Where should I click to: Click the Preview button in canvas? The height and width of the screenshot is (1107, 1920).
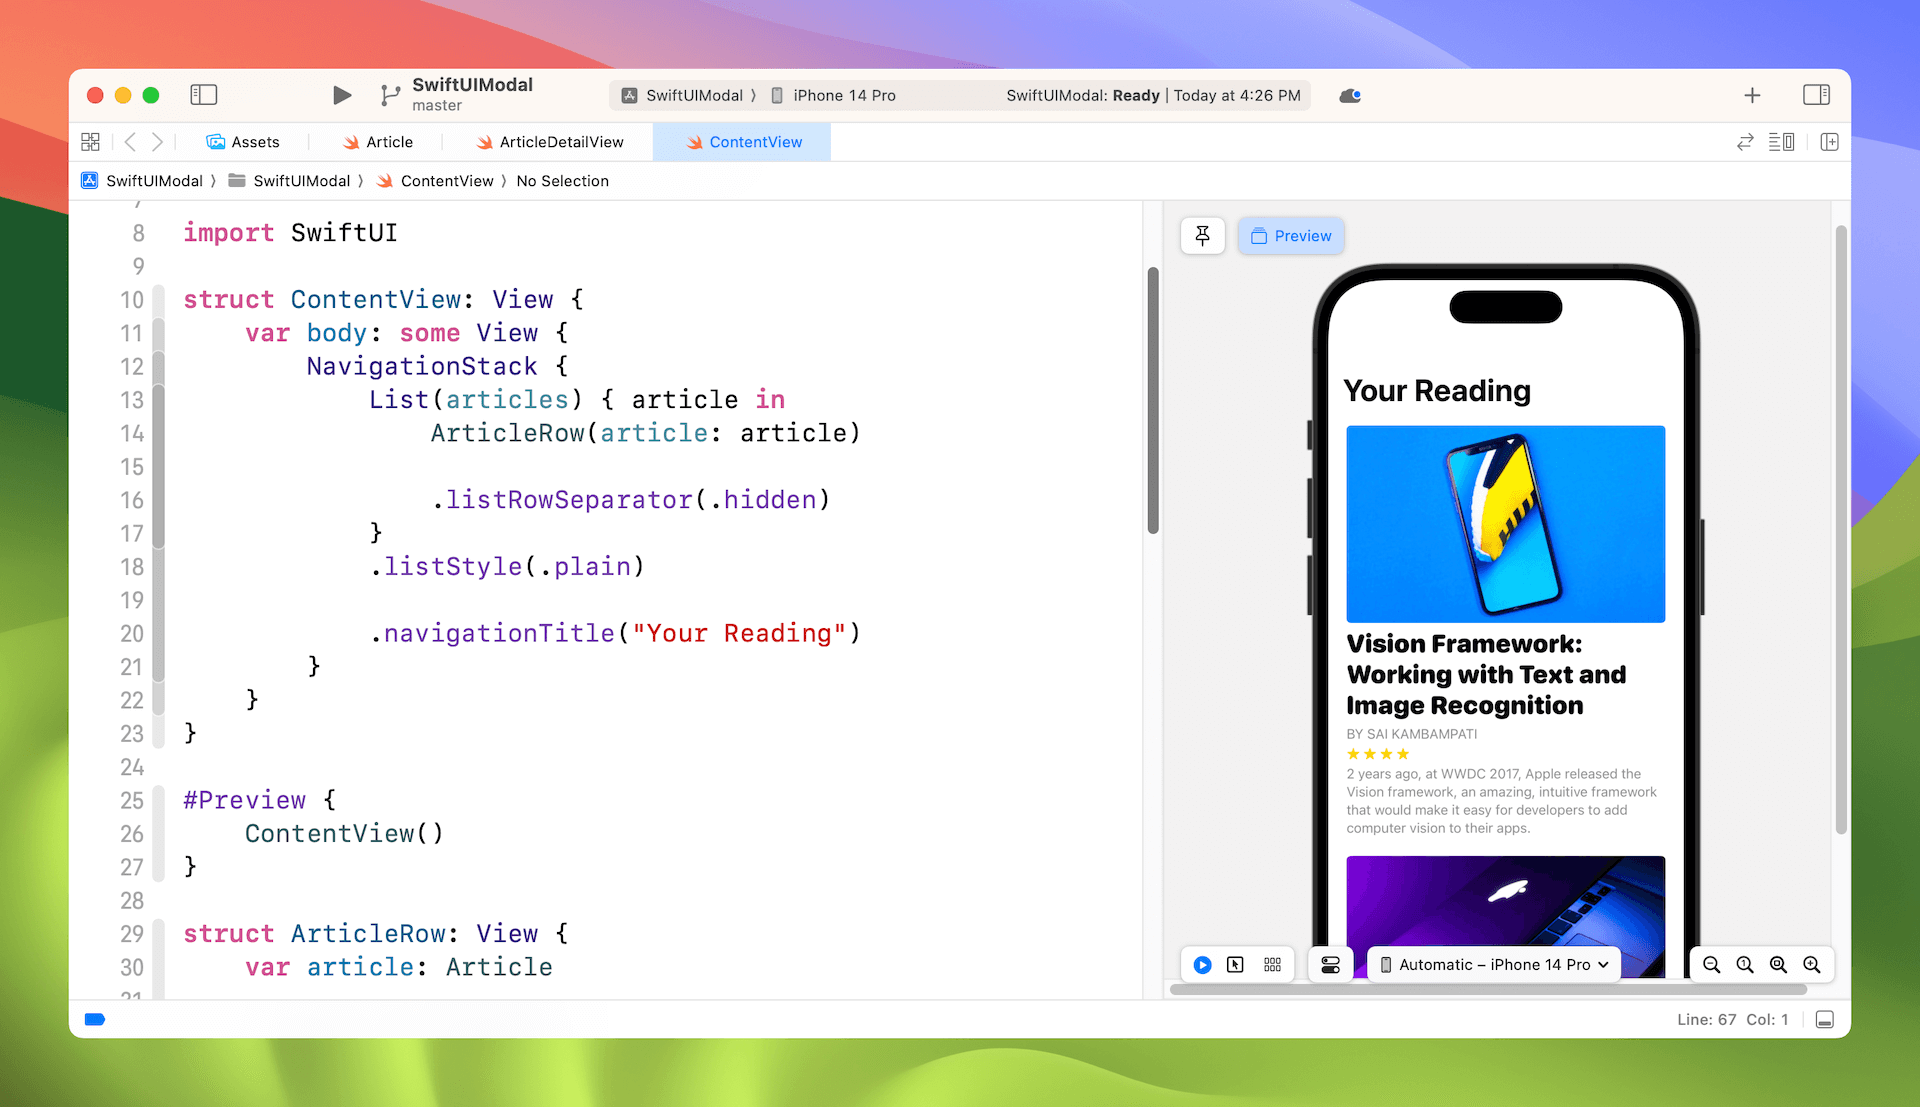[1291, 236]
